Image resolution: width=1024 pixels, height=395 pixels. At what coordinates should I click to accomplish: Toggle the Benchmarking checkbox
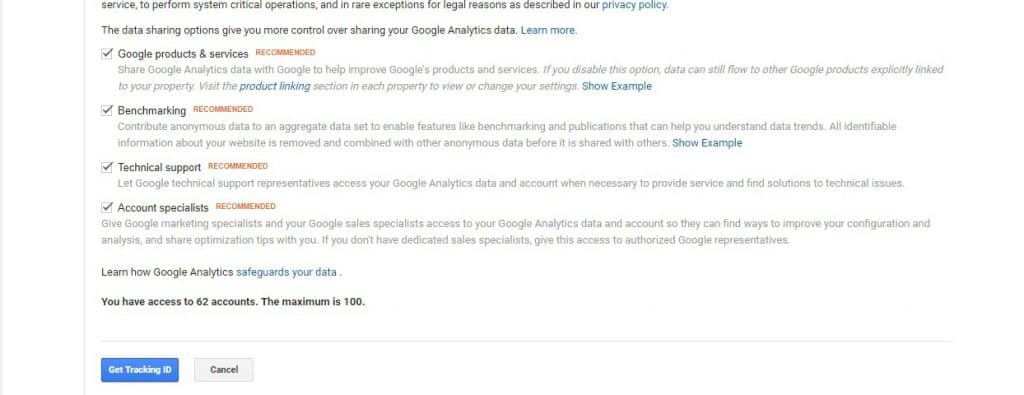pos(107,110)
